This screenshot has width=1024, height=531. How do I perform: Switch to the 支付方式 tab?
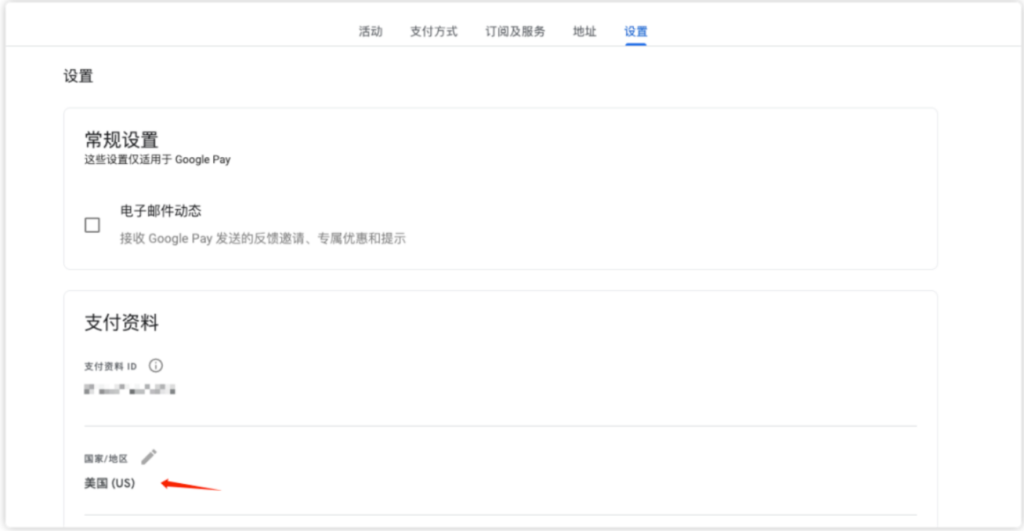[434, 31]
